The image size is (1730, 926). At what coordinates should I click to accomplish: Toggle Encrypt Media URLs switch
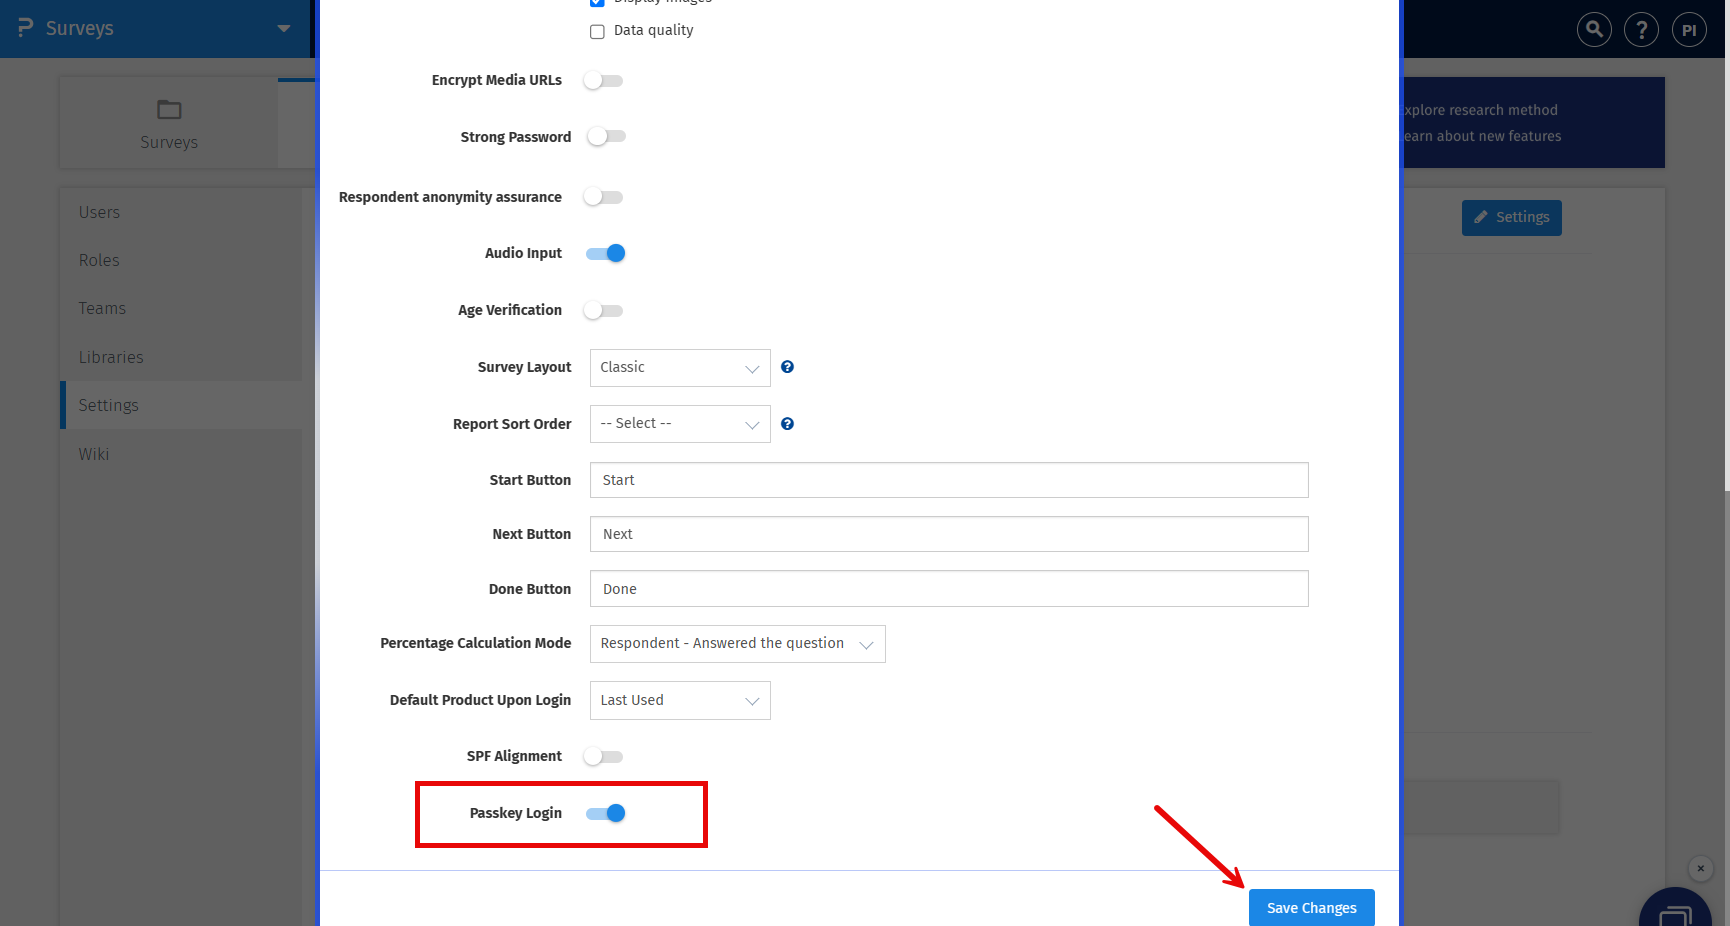[x=604, y=80]
